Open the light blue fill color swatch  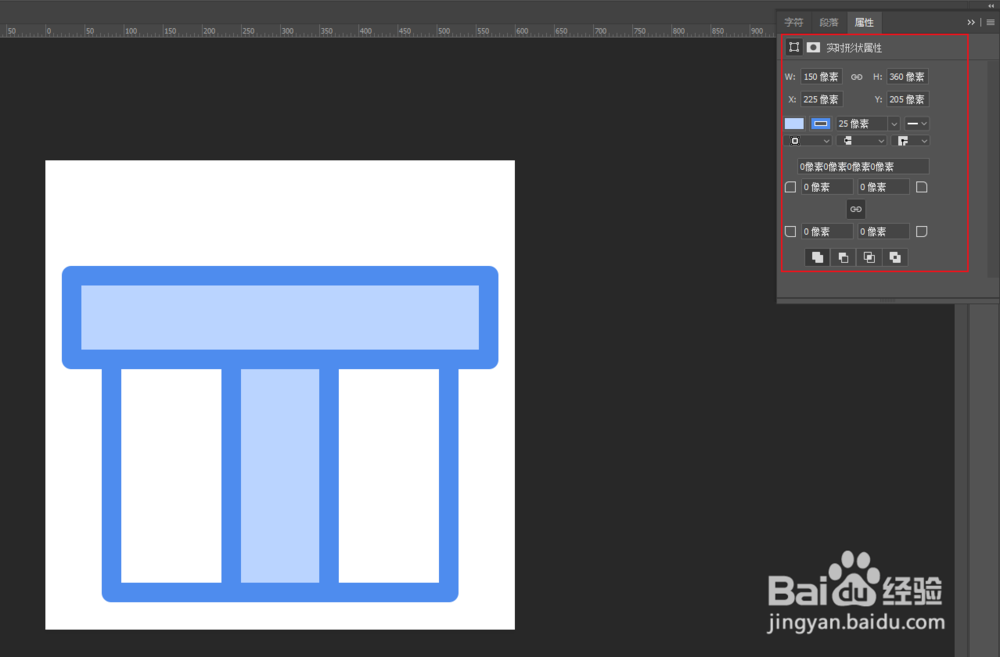tap(794, 124)
